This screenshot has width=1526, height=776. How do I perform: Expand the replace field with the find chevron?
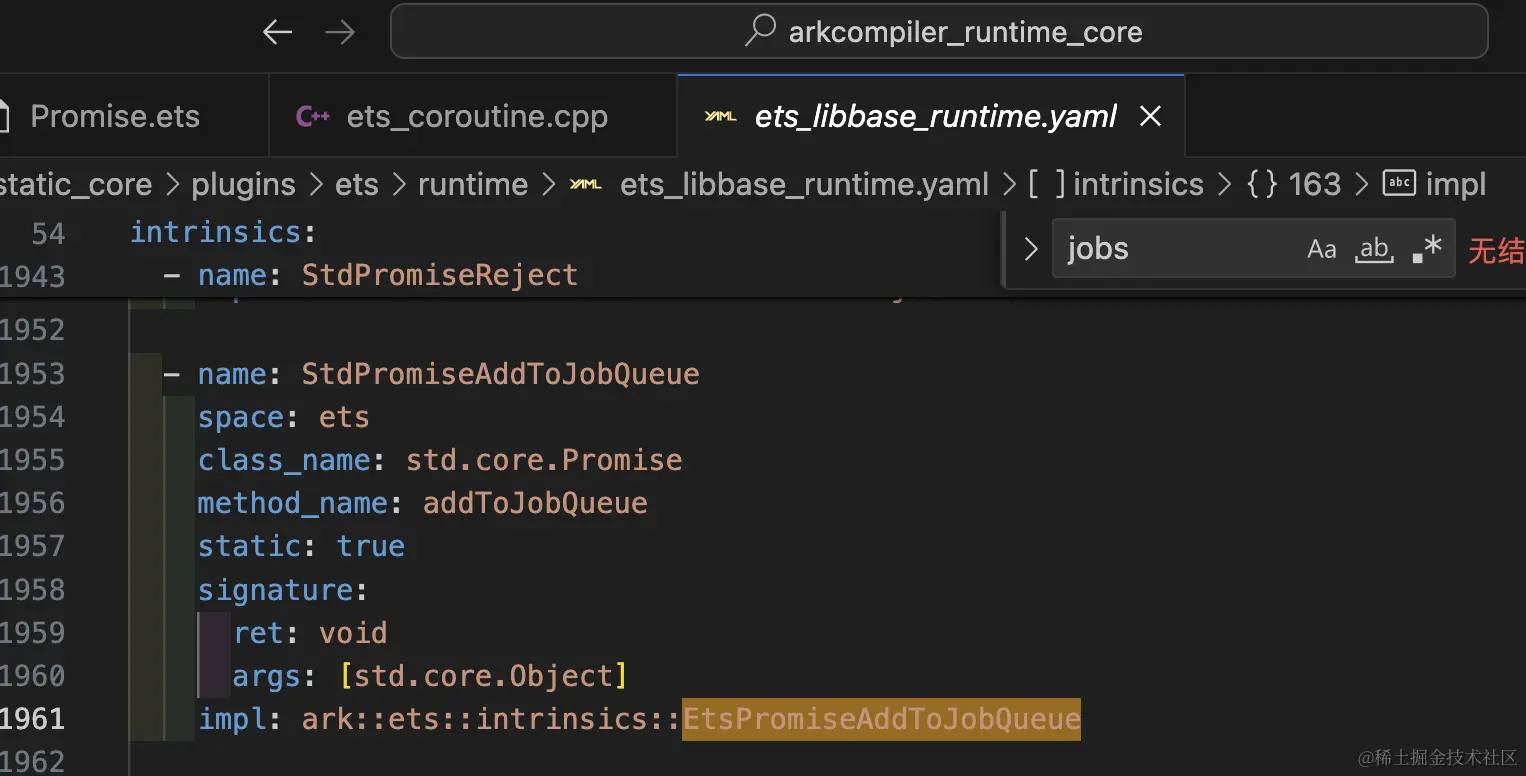click(1031, 249)
